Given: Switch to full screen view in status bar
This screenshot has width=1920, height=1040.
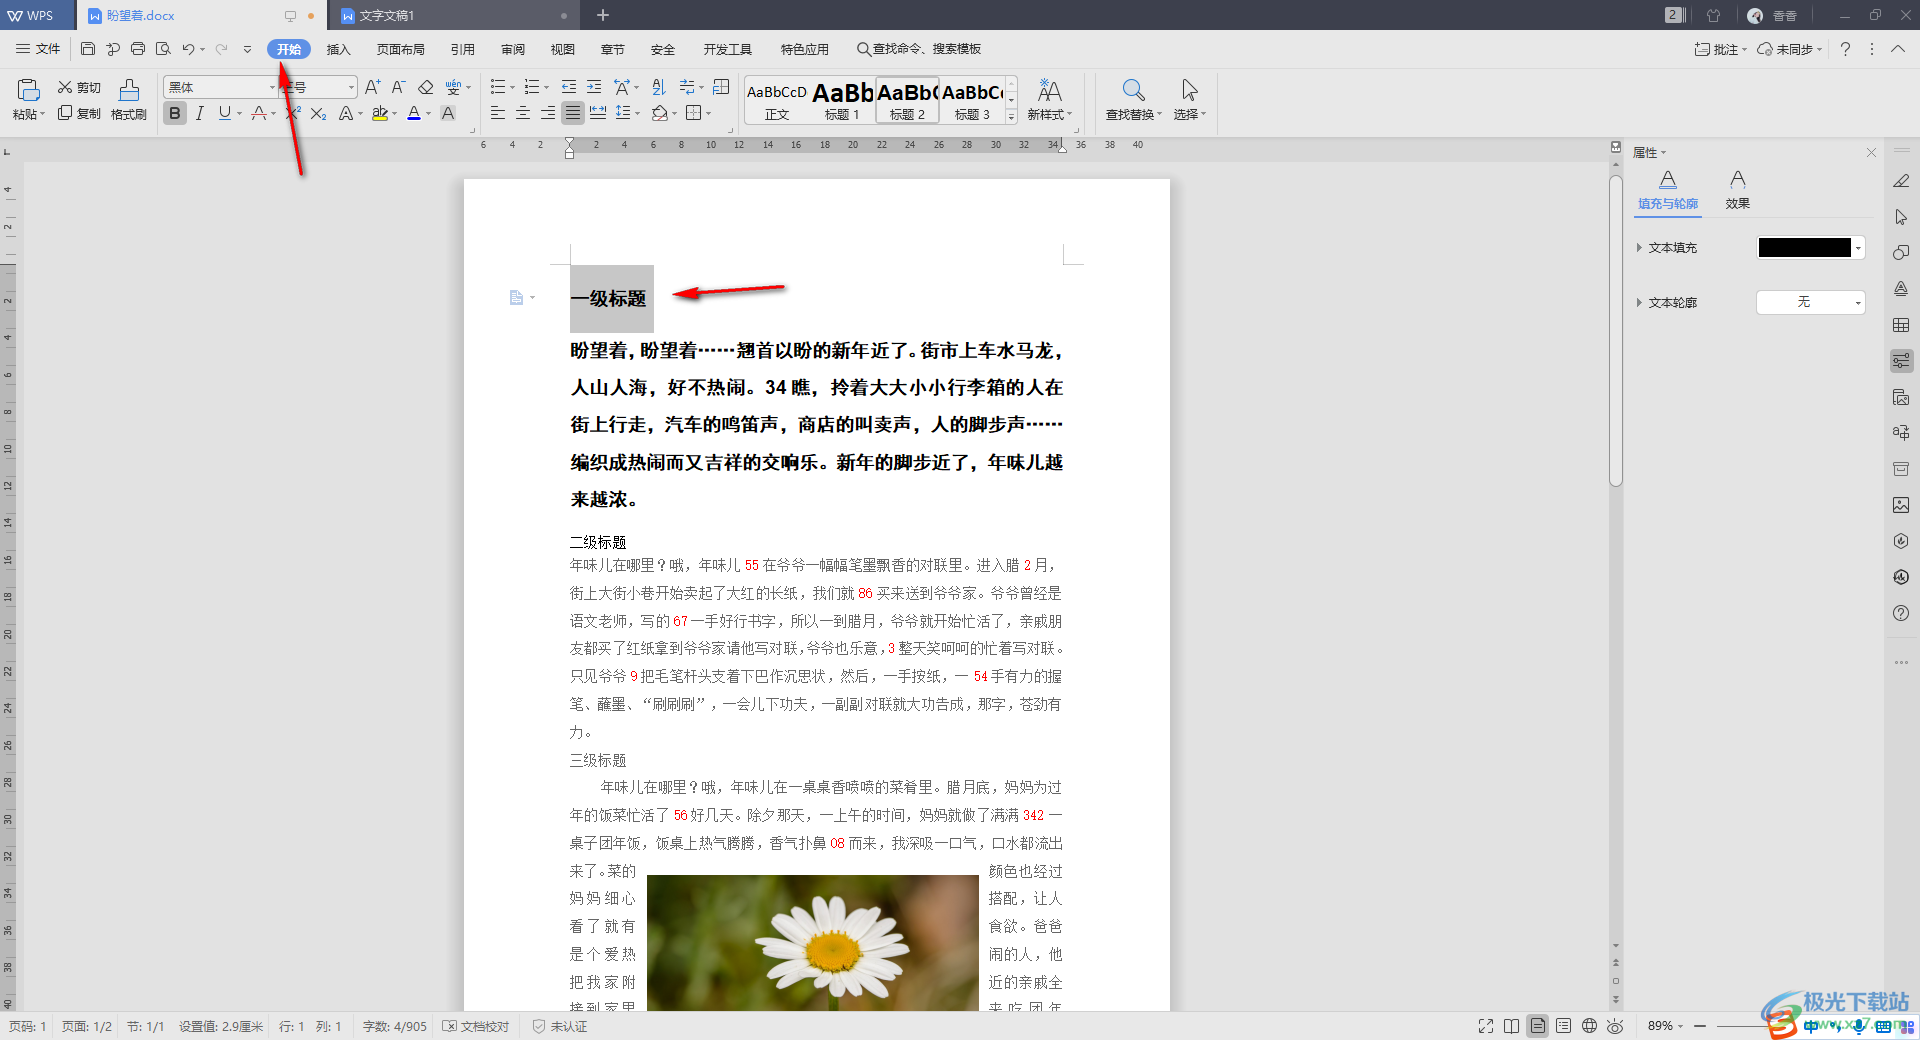Looking at the screenshot, I should 1486,1026.
